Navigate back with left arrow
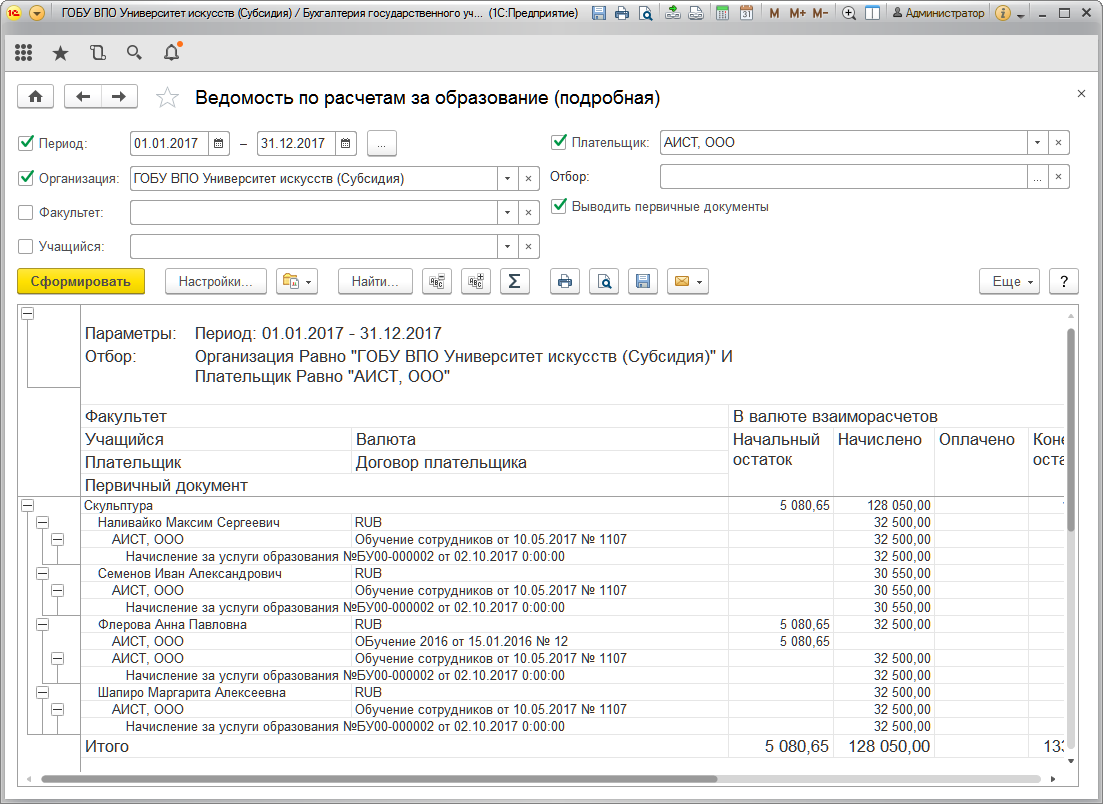1103x804 pixels. (83, 97)
